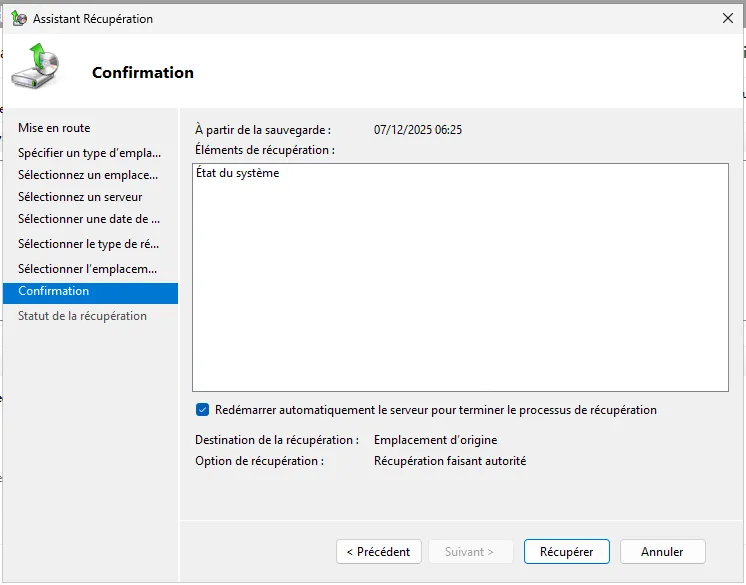
Task: Jump to the 'Sélectionnez un serveur' step
Action: (x=80, y=197)
